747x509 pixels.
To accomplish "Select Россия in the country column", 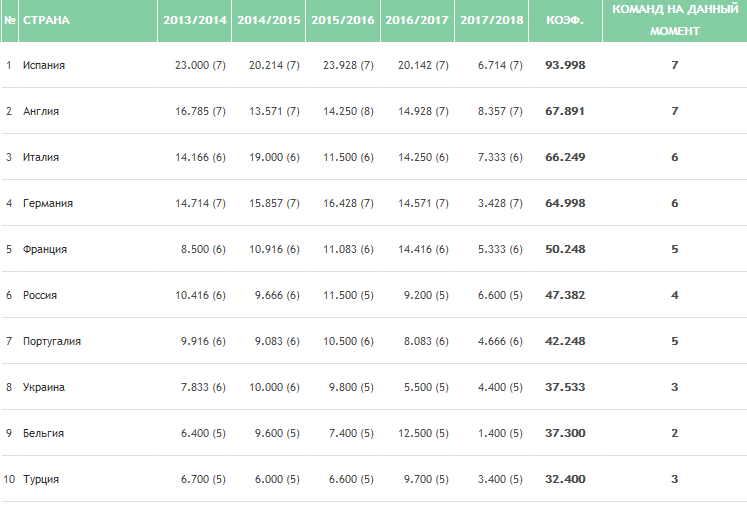I will click(x=40, y=295).
